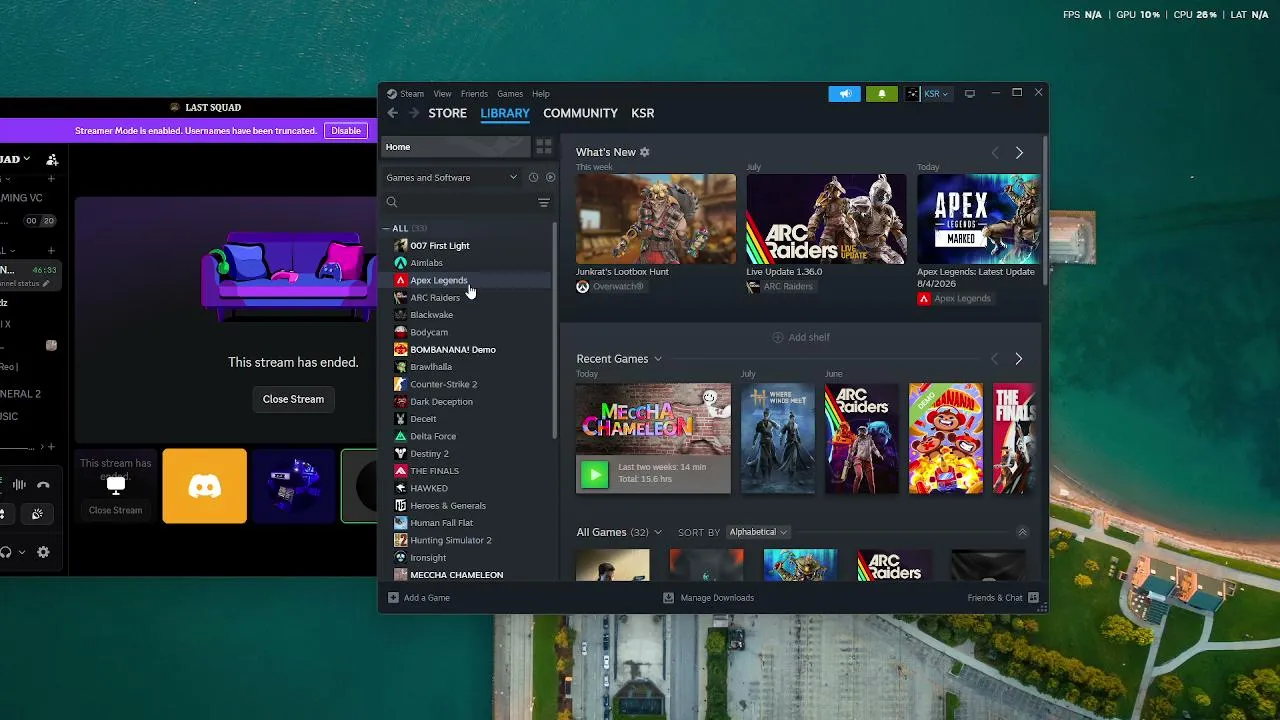Expand the Recent Games shelf dropdown
Screen dimensions: 1280x720
tap(657, 359)
